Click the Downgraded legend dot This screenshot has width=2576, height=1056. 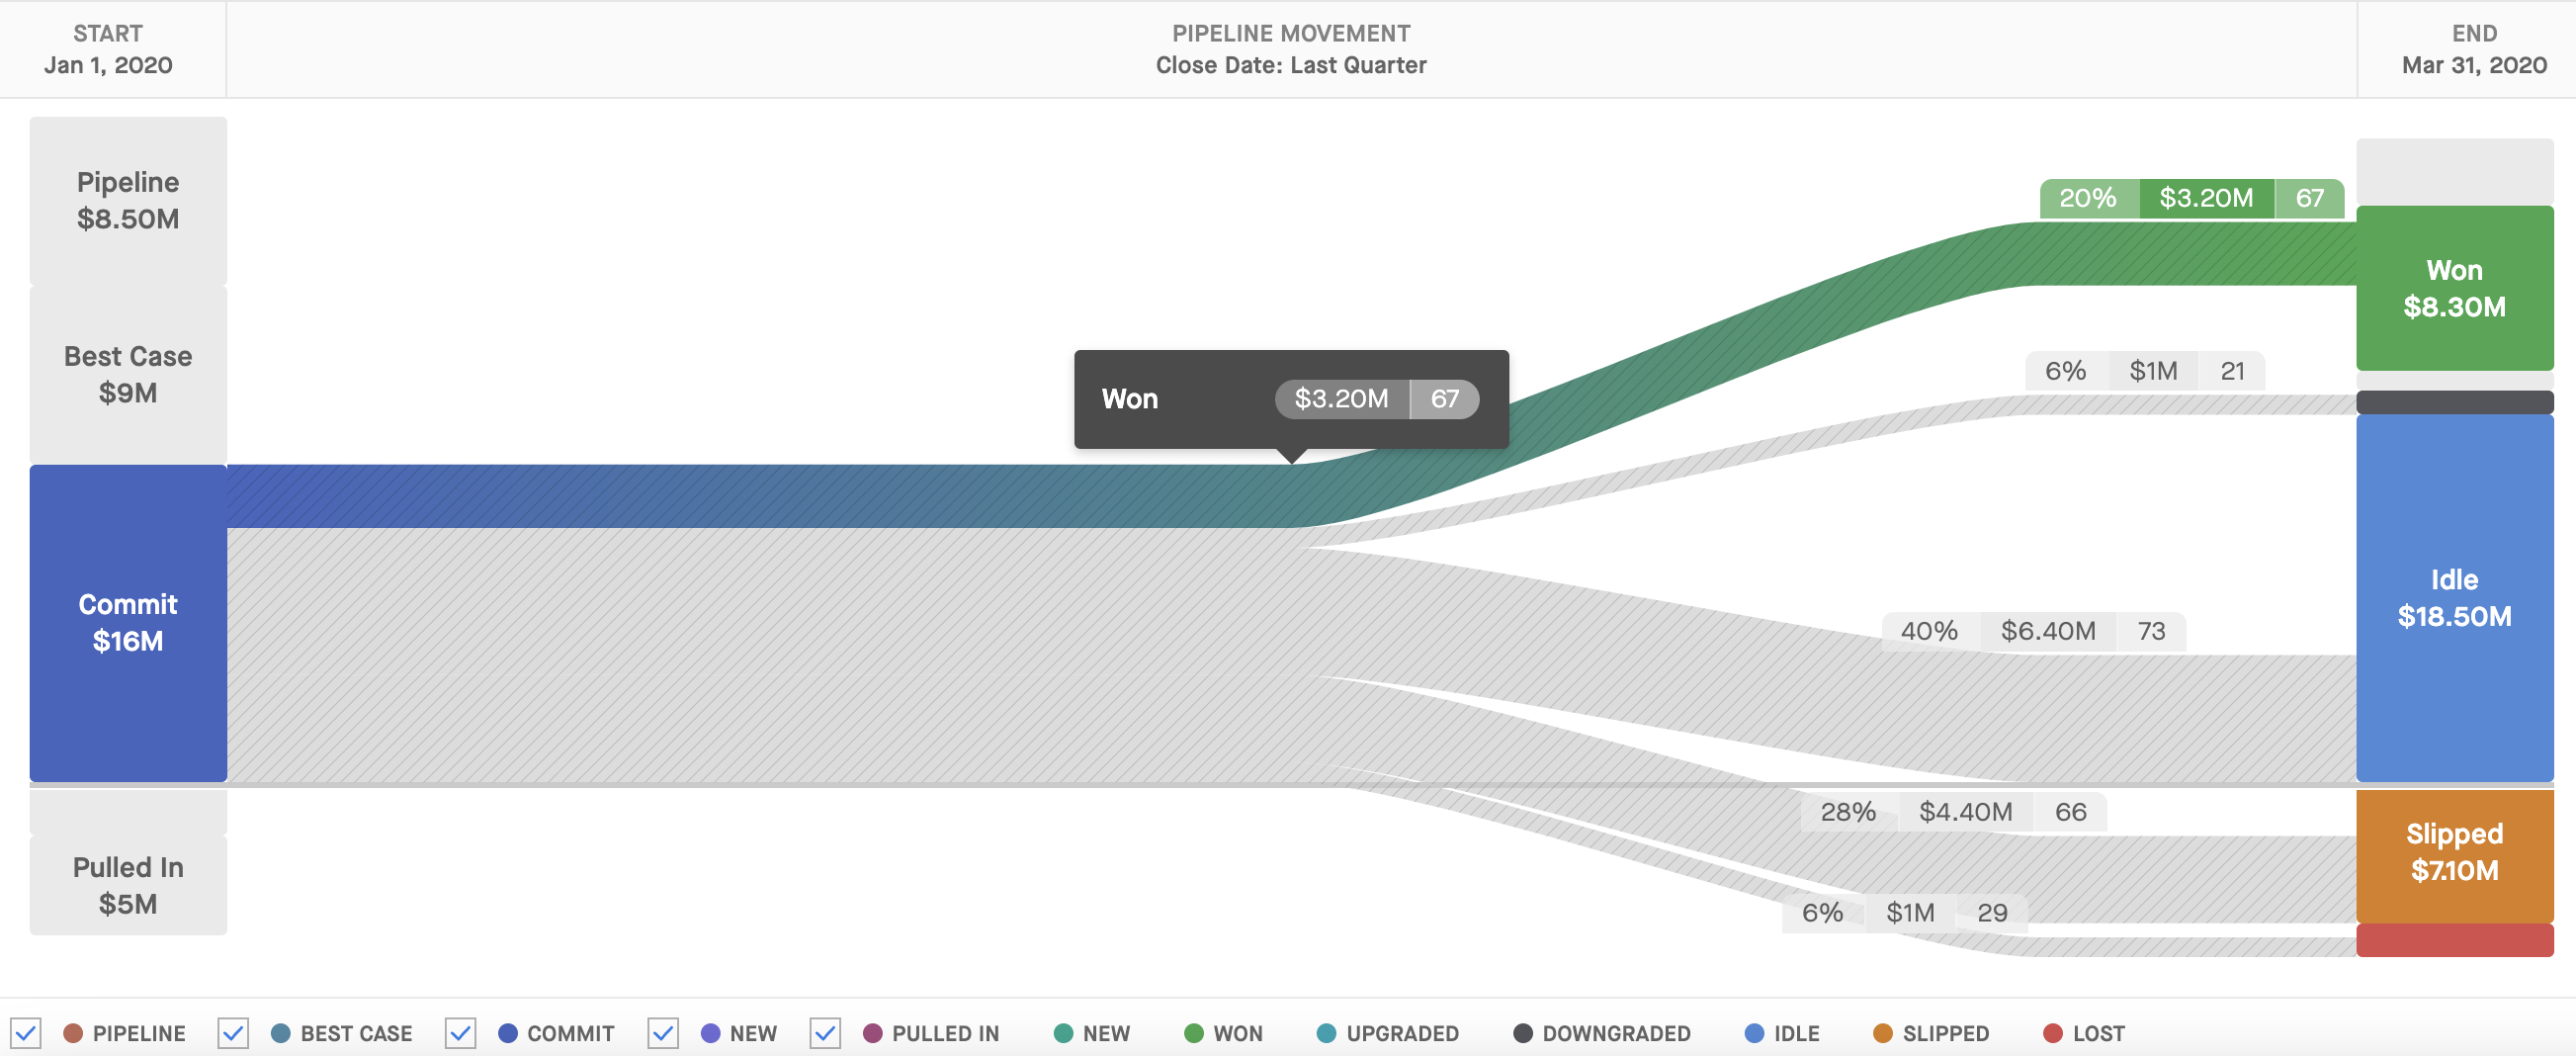(1523, 1033)
